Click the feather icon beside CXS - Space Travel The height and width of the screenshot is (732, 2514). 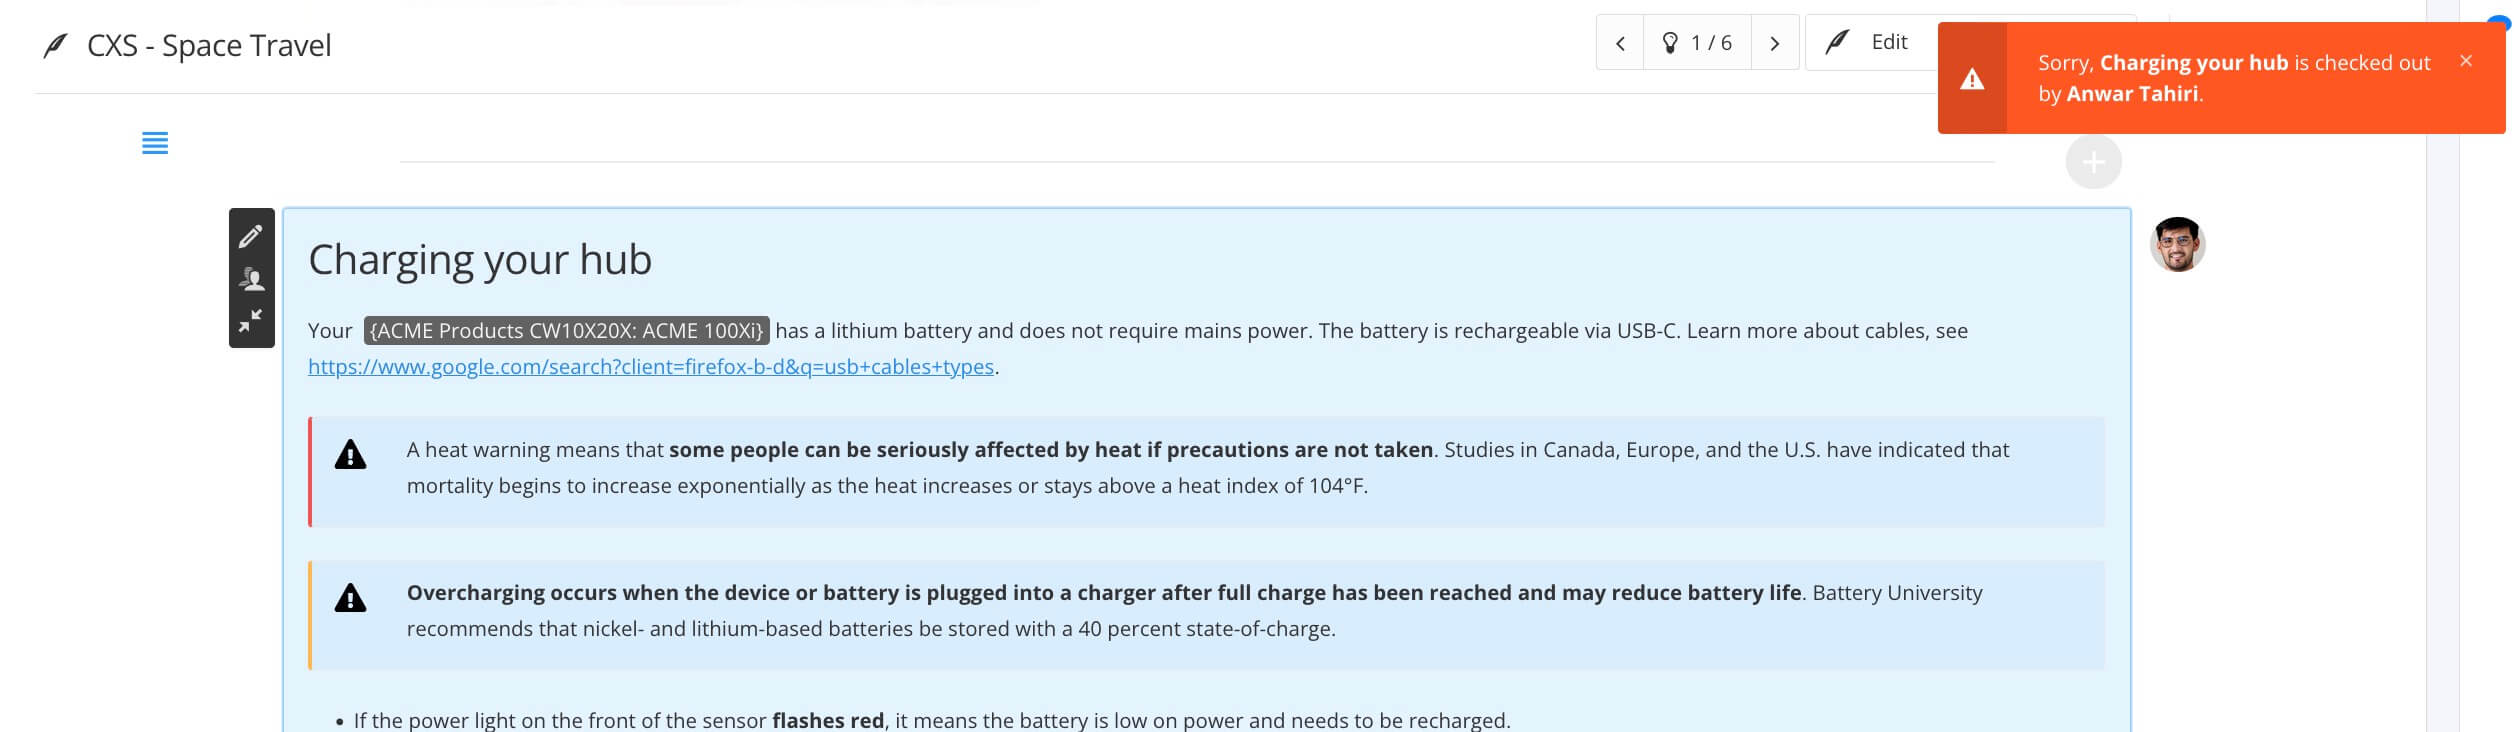[x=56, y=46]
